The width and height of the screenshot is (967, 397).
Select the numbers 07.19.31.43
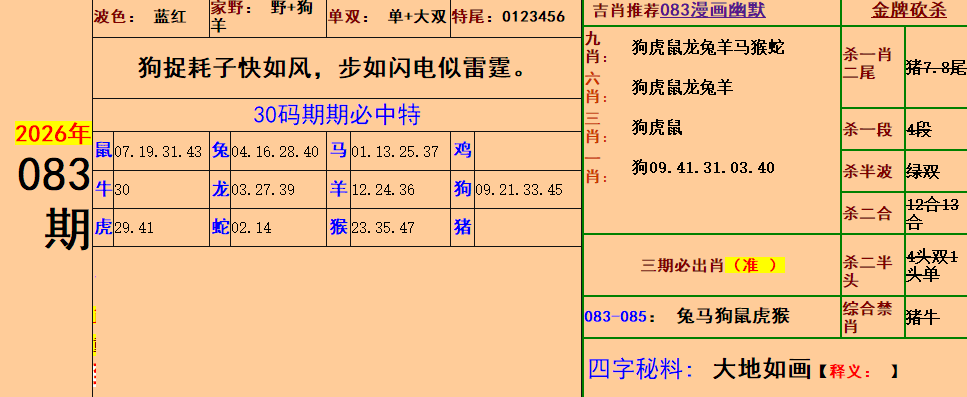[158, 152]
